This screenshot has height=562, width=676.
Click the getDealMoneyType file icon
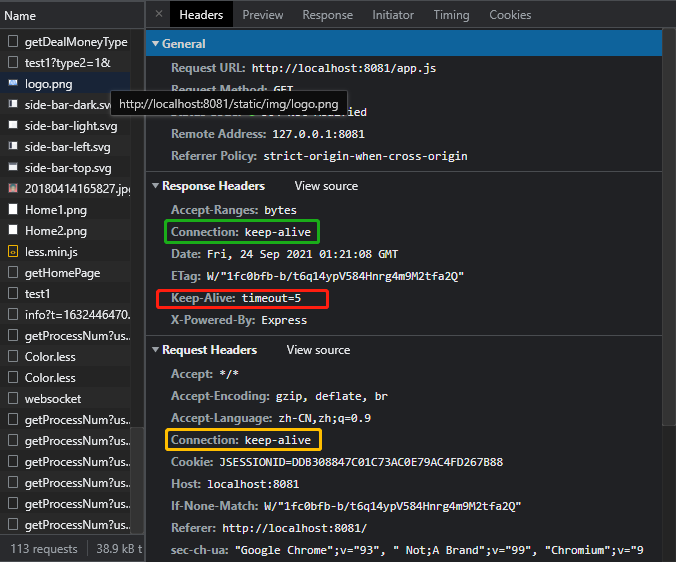click(13, 41)
